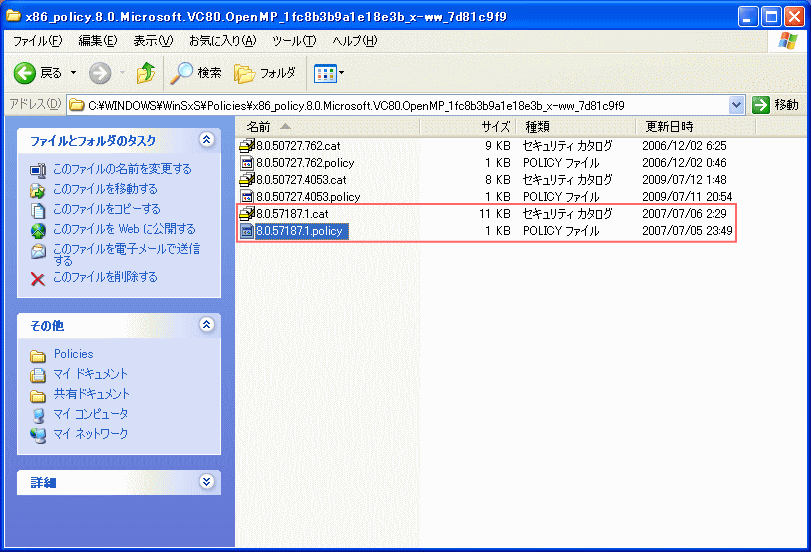Collapse the ファイルとフォルダのタスク panel
This screenshot has width=811, height=552.
(x=207, y=141)
